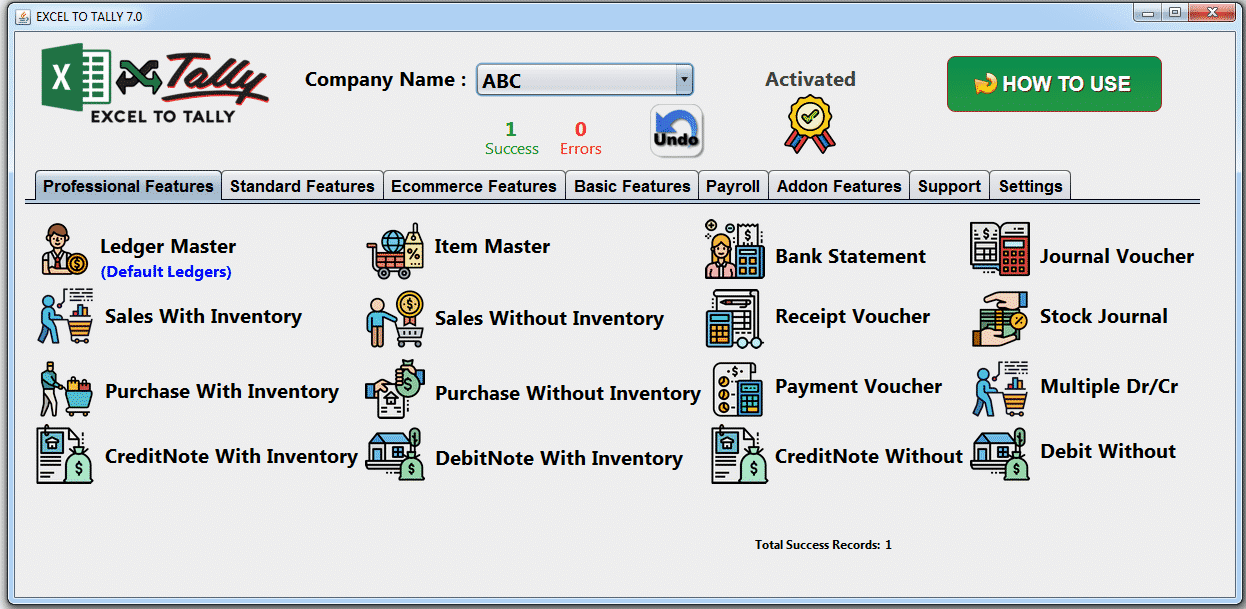Expand the company selection list
Viewport: 1246px width, 609px height.
point(684,79)
